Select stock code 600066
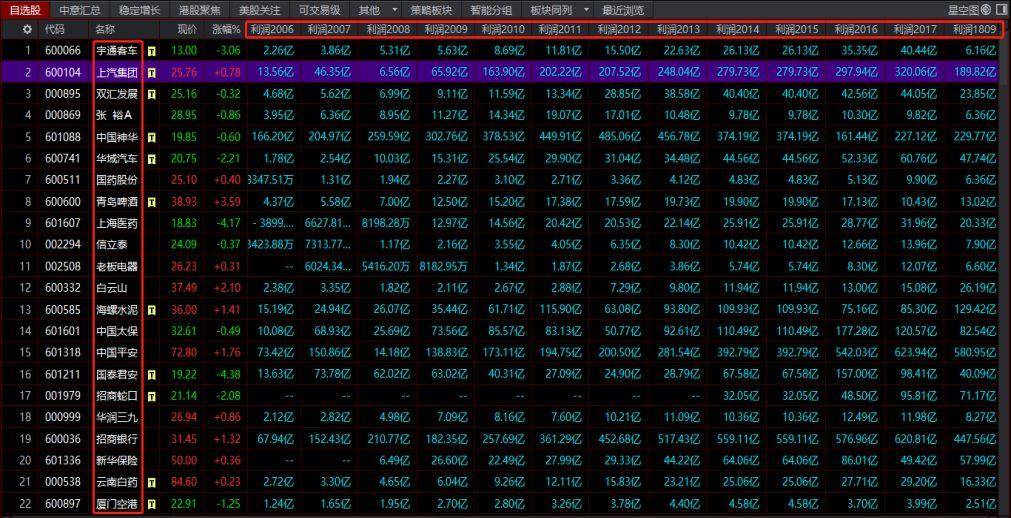The height and width of the screenshot is (518, 1011). (x=63, y=51)
